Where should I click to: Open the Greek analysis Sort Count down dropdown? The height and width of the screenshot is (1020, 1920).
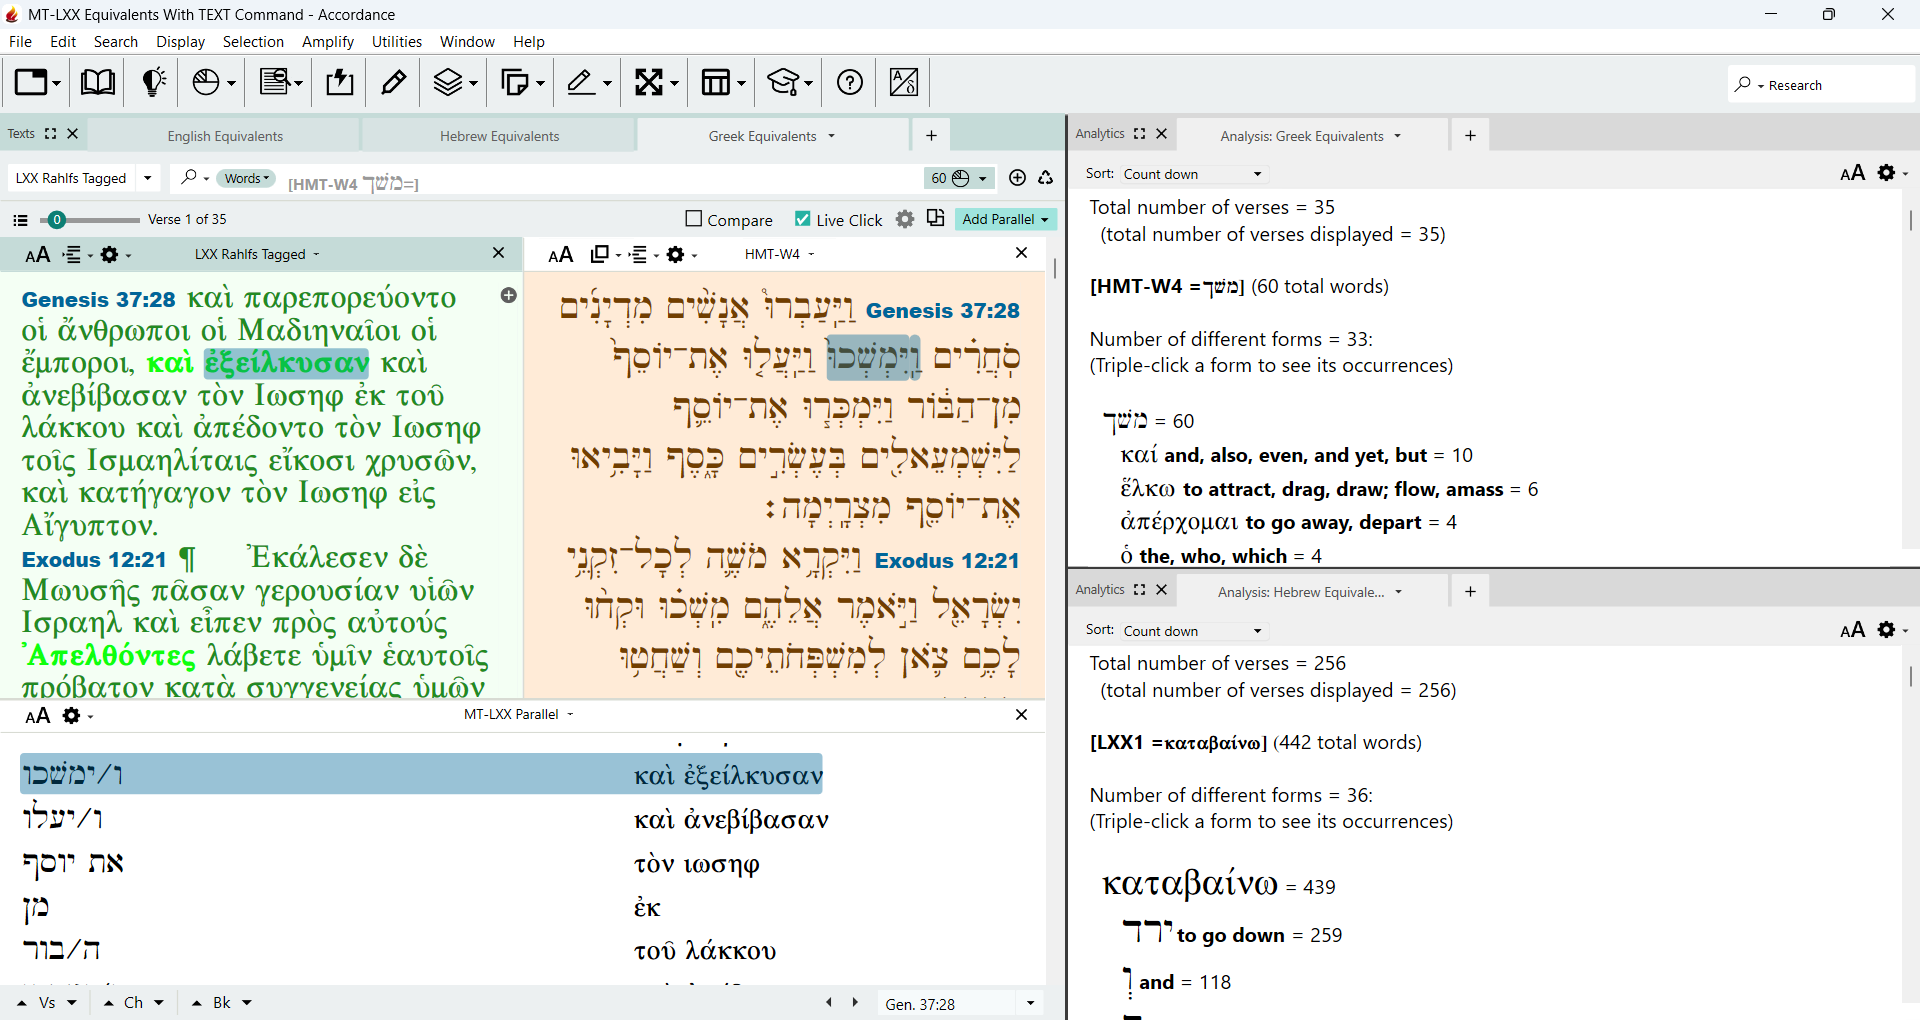tap(1192, 174)
